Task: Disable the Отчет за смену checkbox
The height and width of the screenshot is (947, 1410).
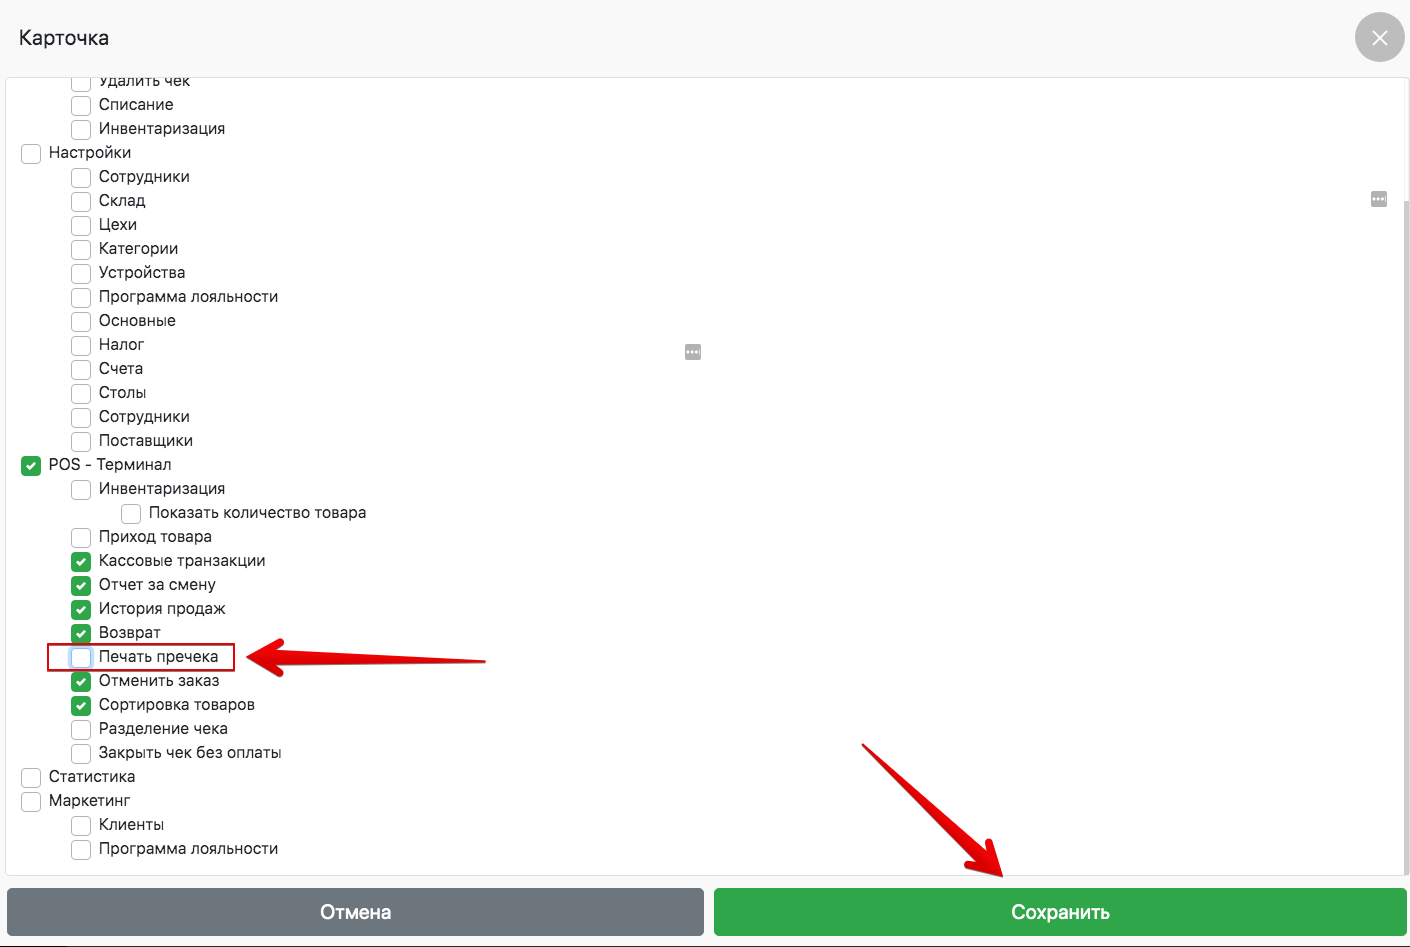Action: (81, 585)
